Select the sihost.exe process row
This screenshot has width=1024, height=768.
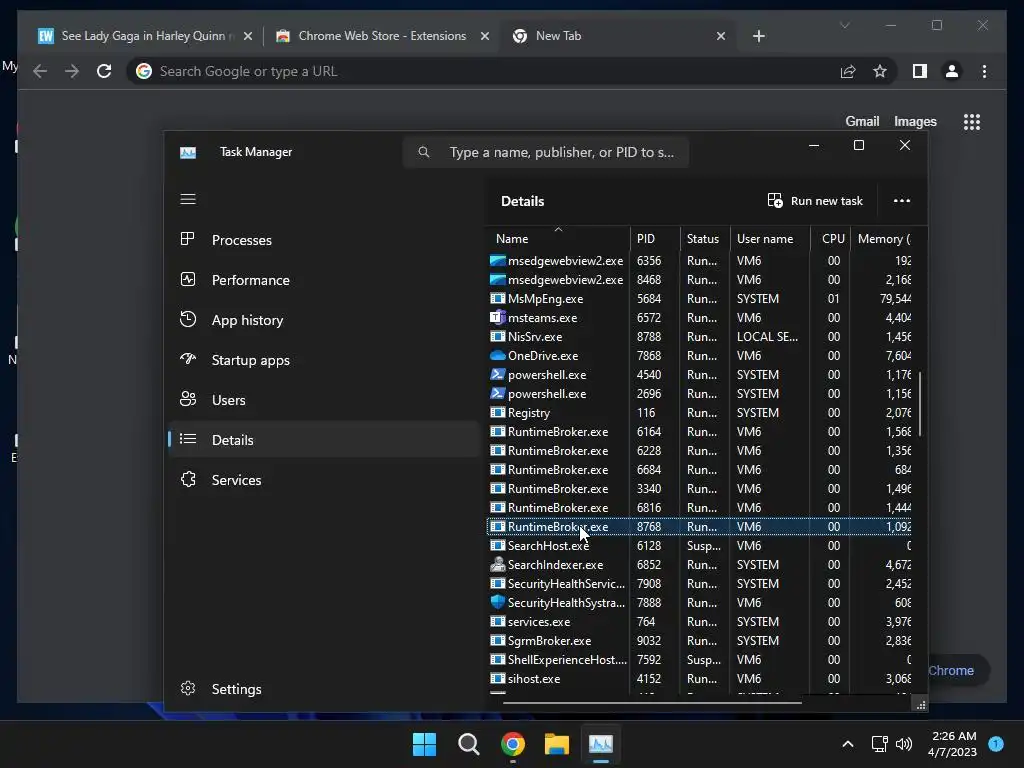tap(700, 679)
